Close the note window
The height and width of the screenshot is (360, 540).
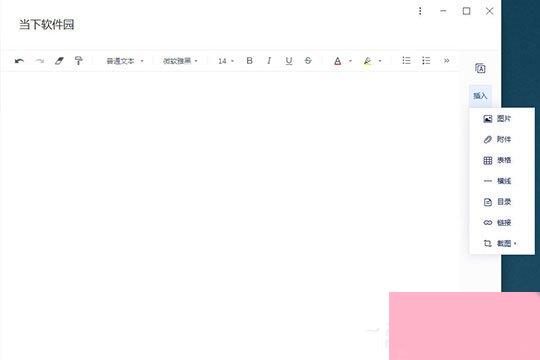tap(489, 11)
